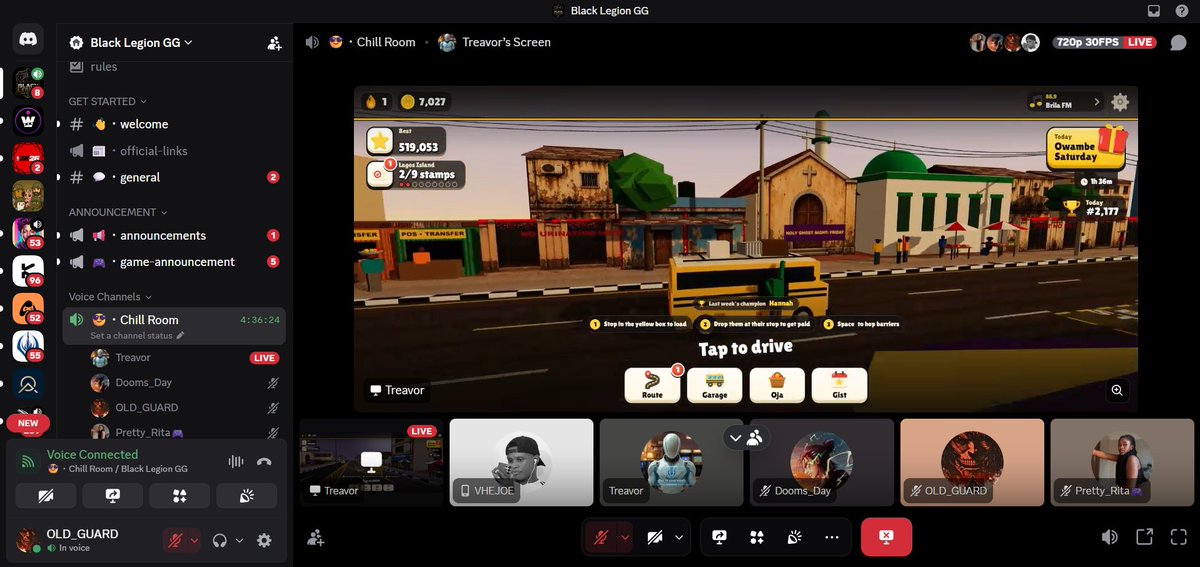Screen dimensions: 1200x567
Task: Start an activity from call bar
Action: click(757, 537)
